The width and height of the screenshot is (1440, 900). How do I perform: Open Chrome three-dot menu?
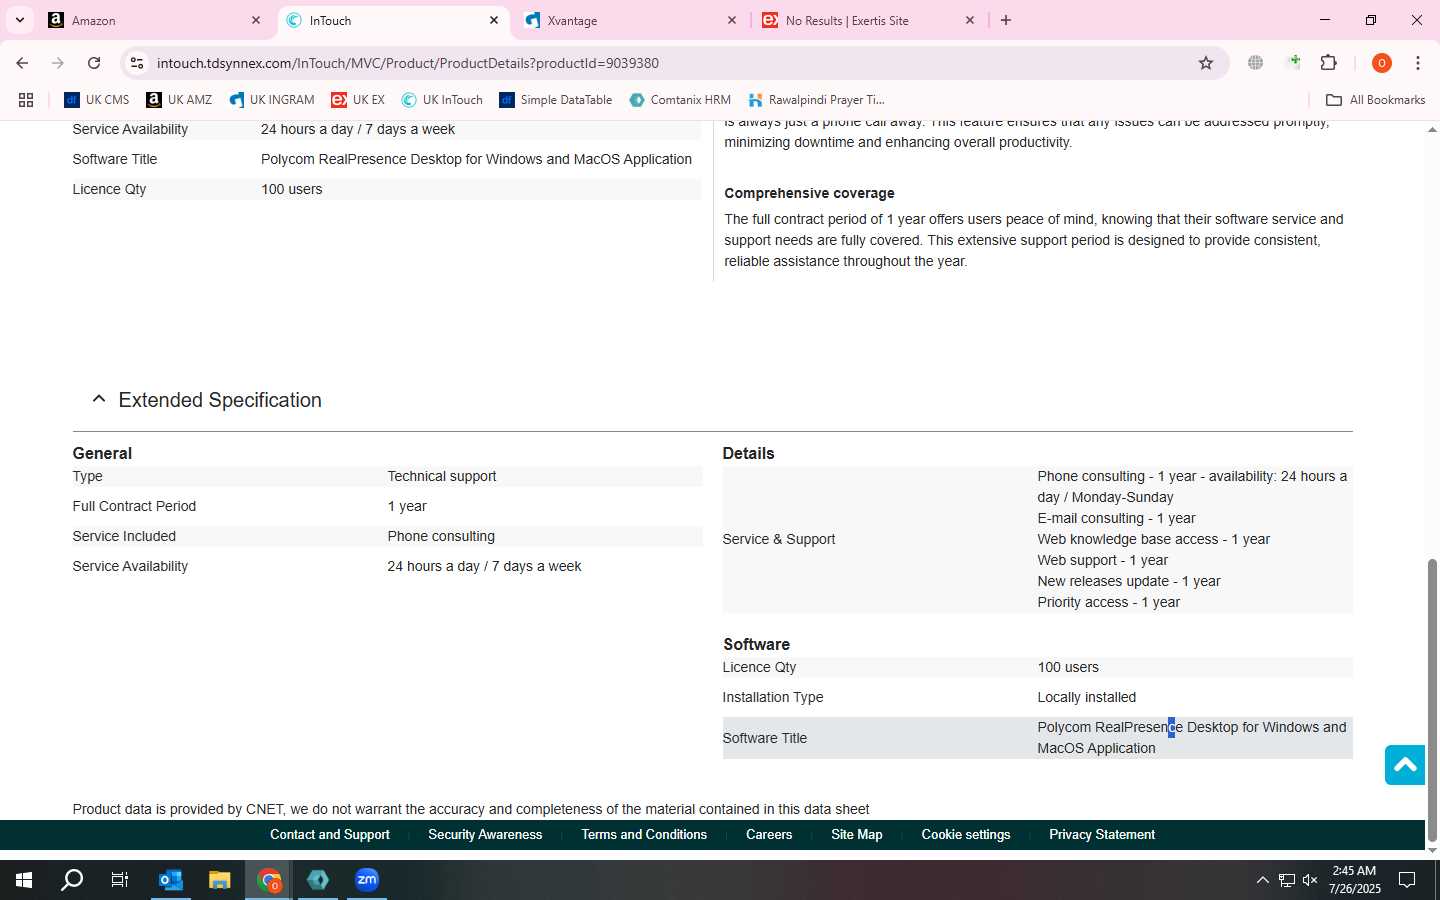1418,63
